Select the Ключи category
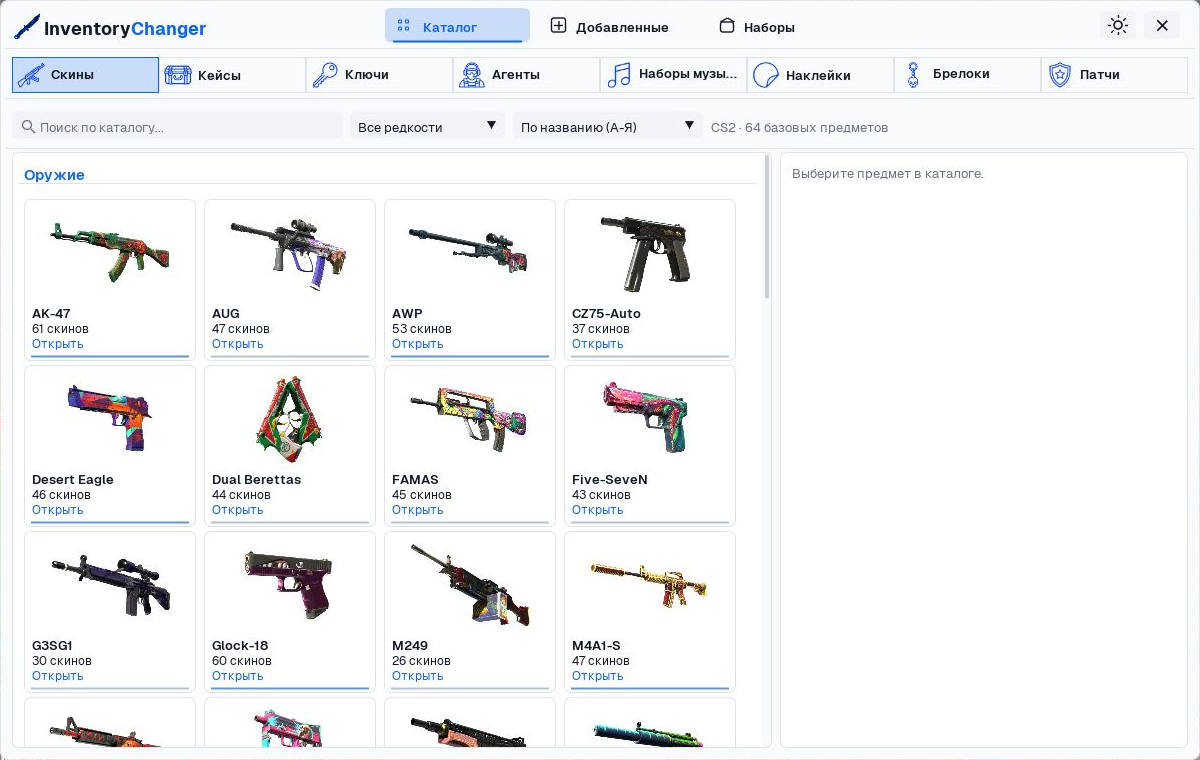Image resolution: width=1200 pixels, height=760 pixels. [379, 75]
